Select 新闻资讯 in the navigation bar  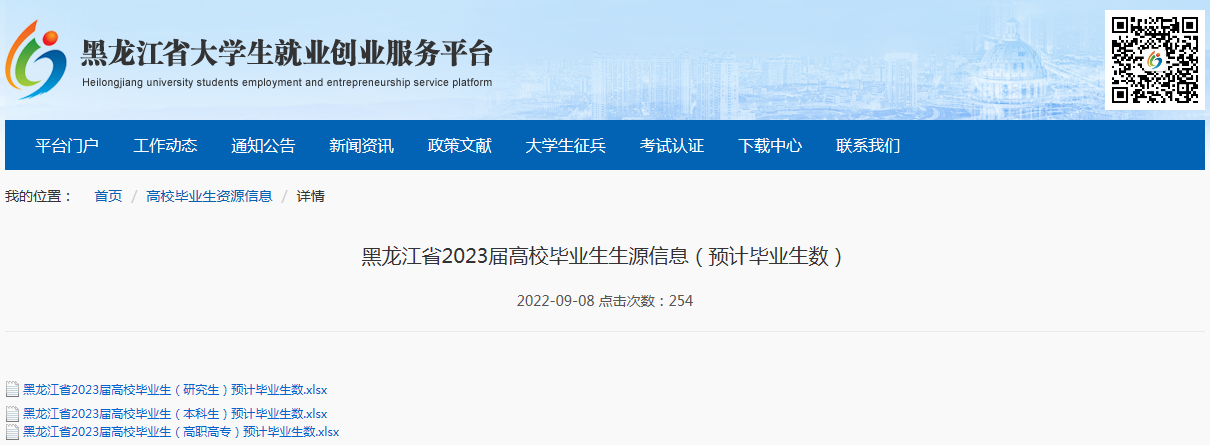point(361,146)
